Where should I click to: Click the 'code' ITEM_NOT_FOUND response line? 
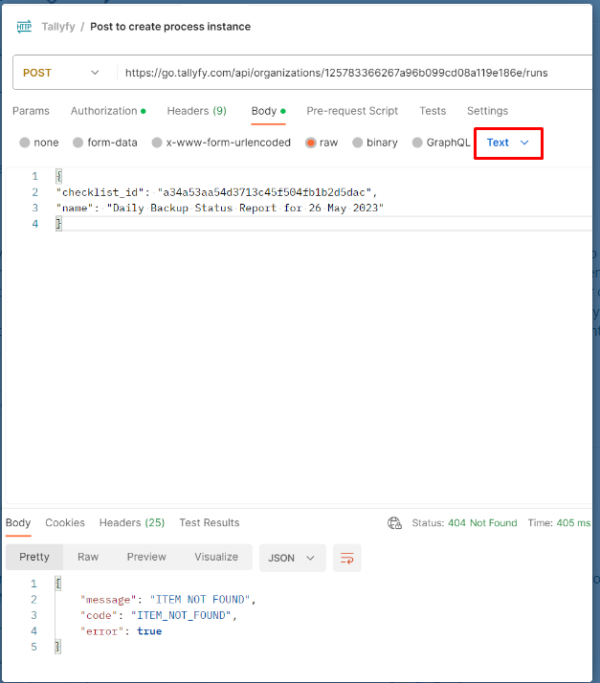[159, 615]
